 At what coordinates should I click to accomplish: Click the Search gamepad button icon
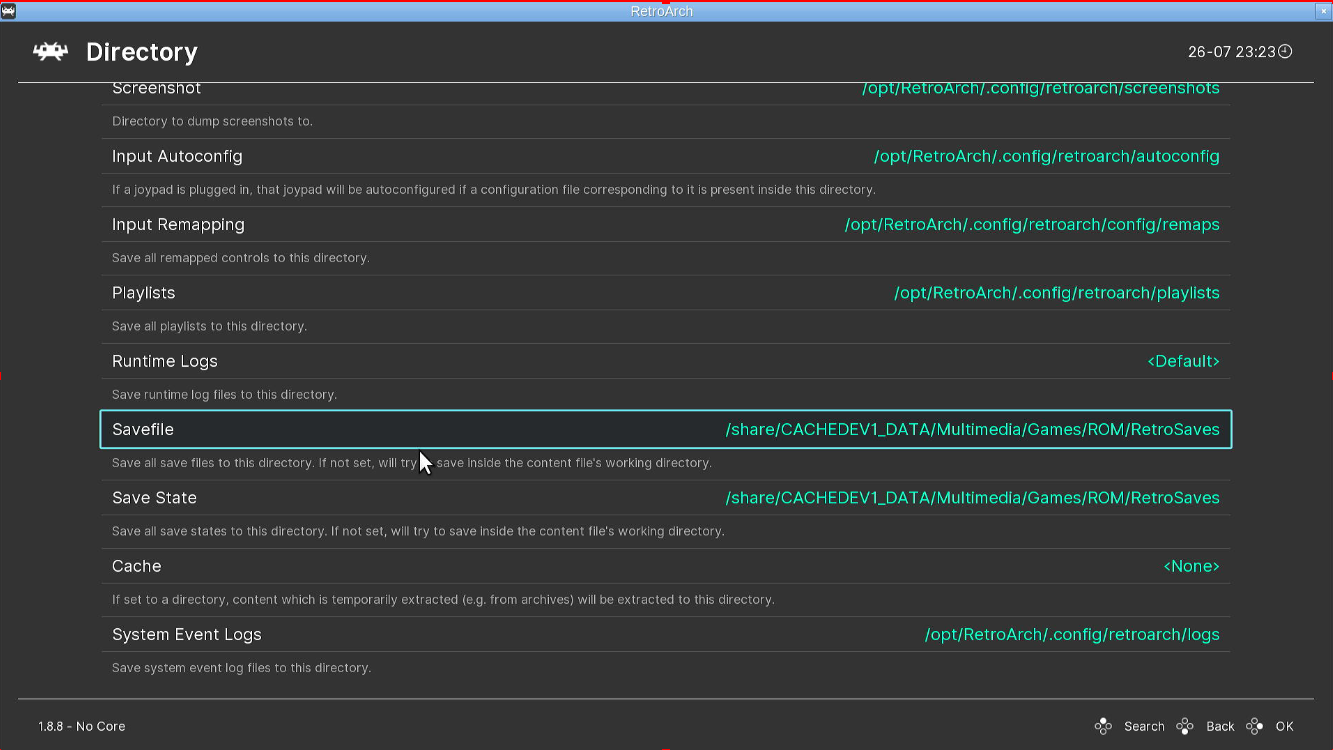pos(1103,726)
